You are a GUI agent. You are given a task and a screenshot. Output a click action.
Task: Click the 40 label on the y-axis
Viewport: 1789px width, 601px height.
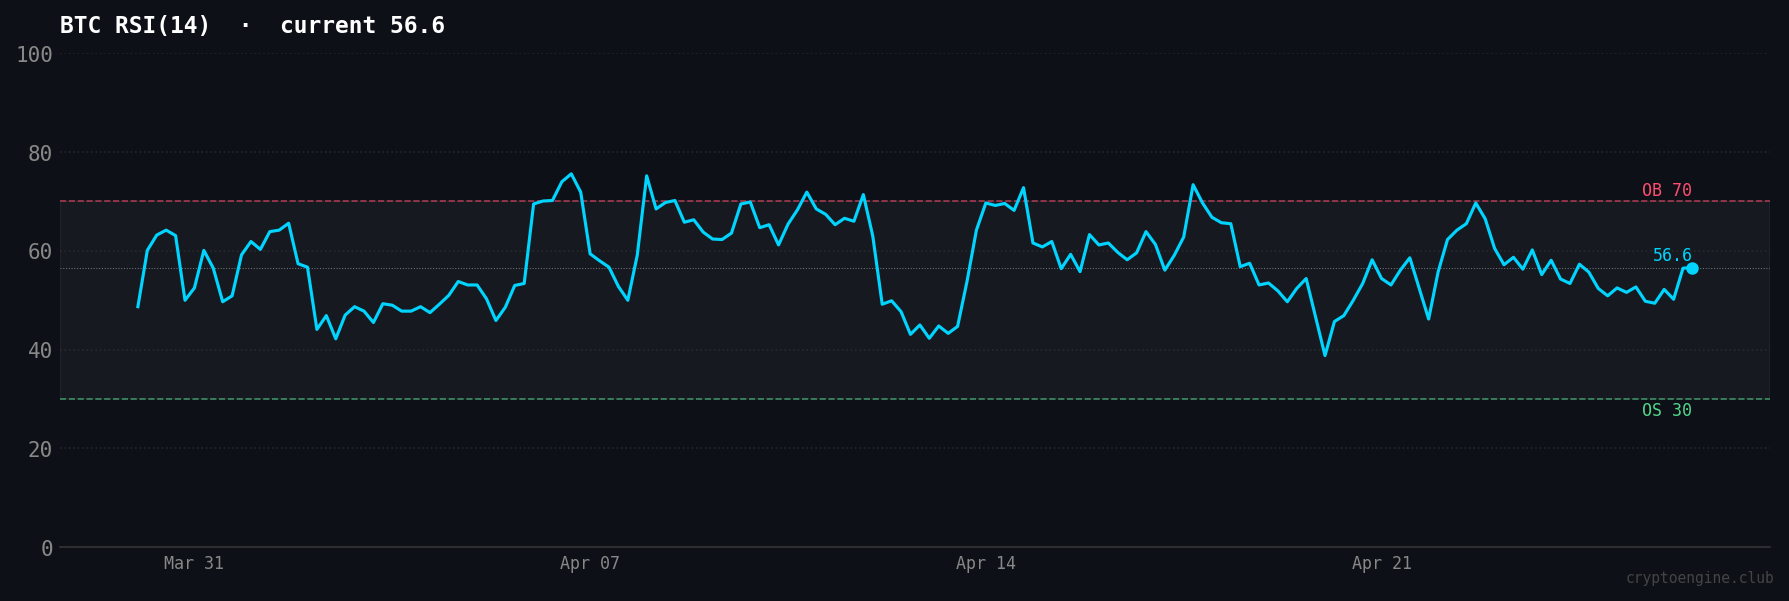click(40, 351)
